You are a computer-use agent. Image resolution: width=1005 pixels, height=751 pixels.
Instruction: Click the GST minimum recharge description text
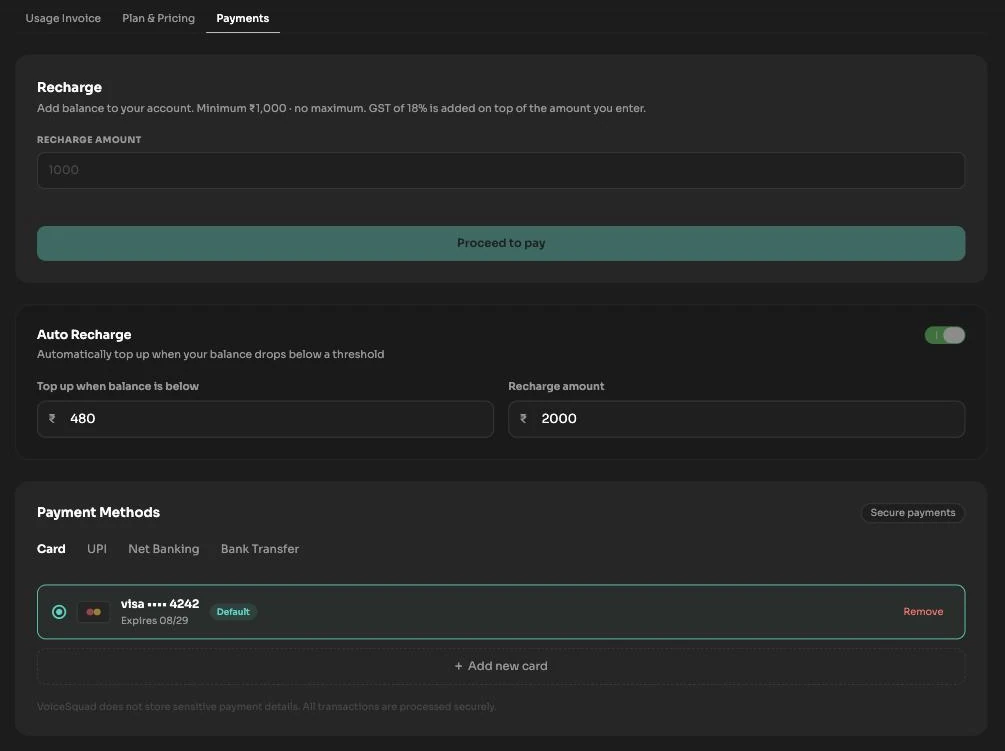[341, 108]
